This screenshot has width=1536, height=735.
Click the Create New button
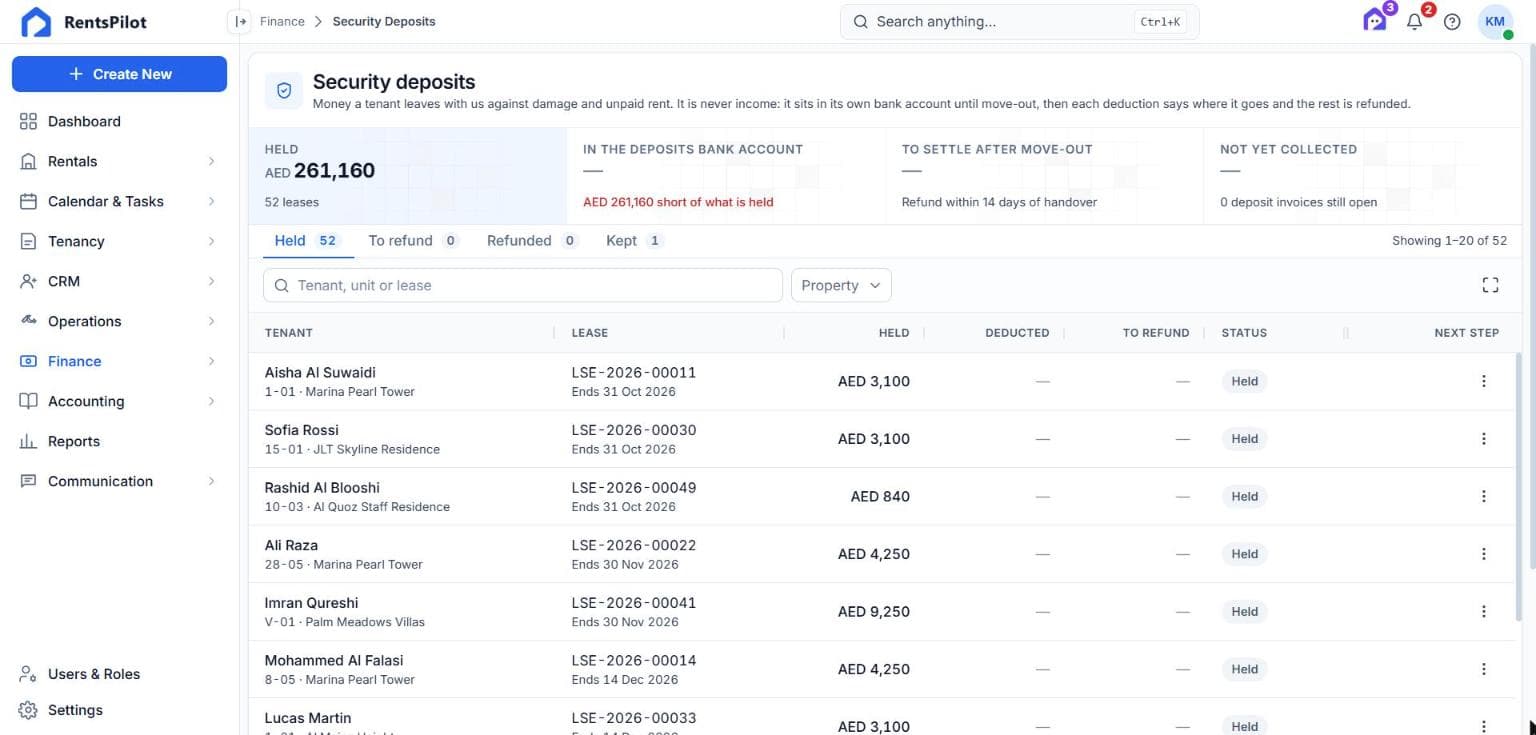click(x=119, y=74)
